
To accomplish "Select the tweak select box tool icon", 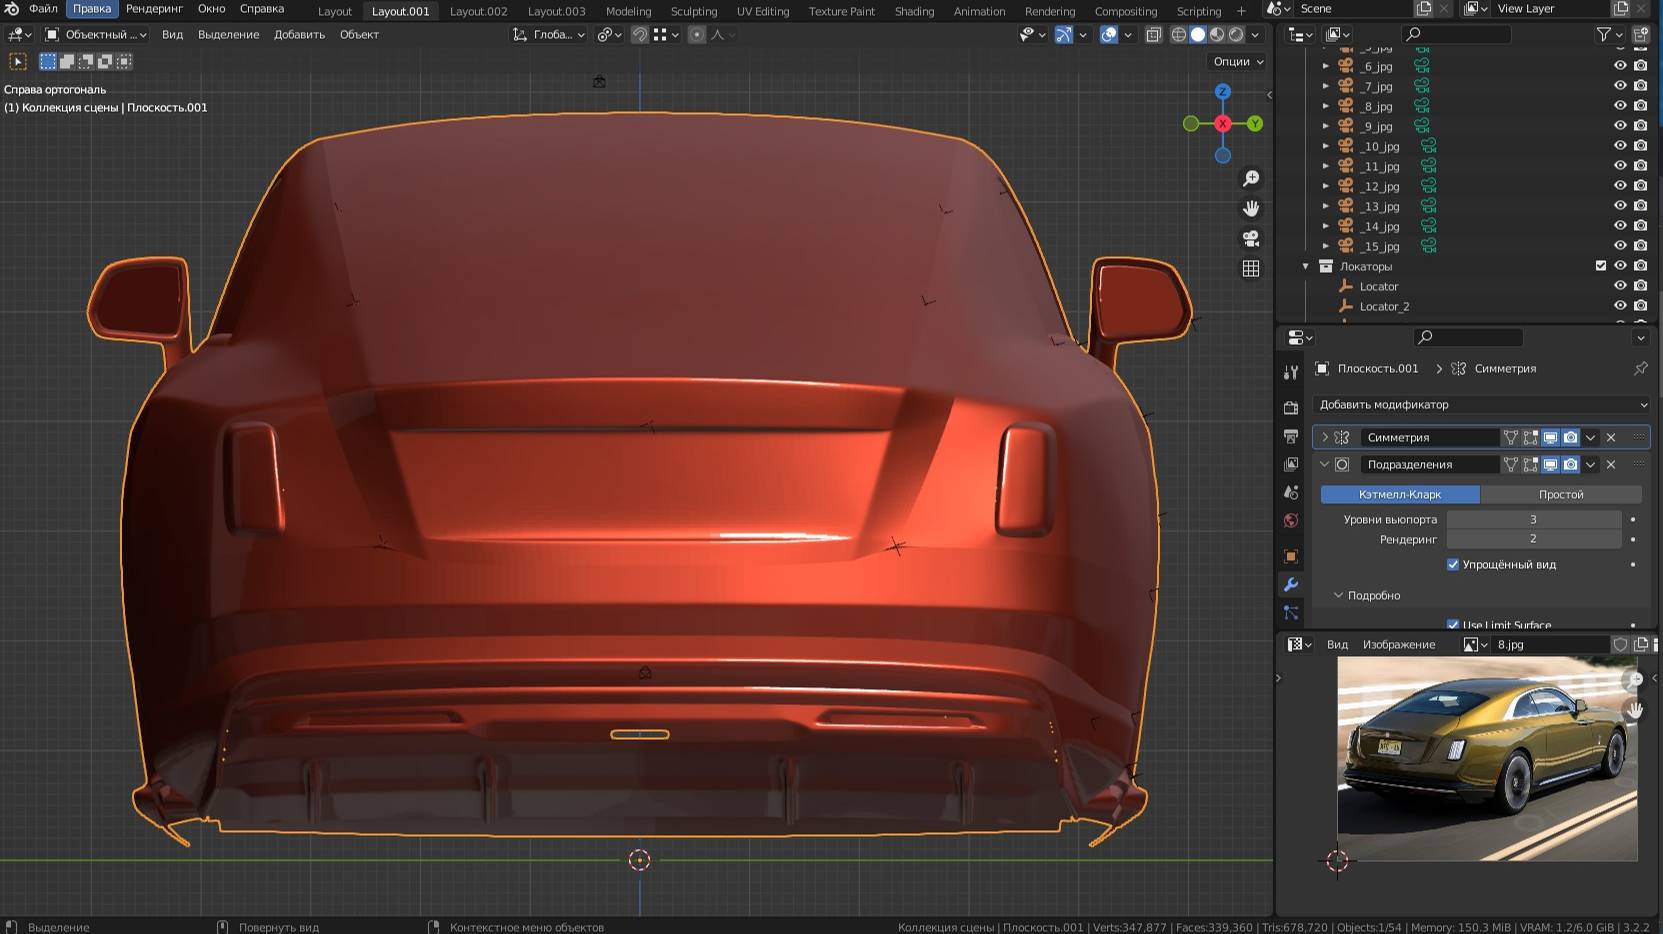I will click(18, 61).
